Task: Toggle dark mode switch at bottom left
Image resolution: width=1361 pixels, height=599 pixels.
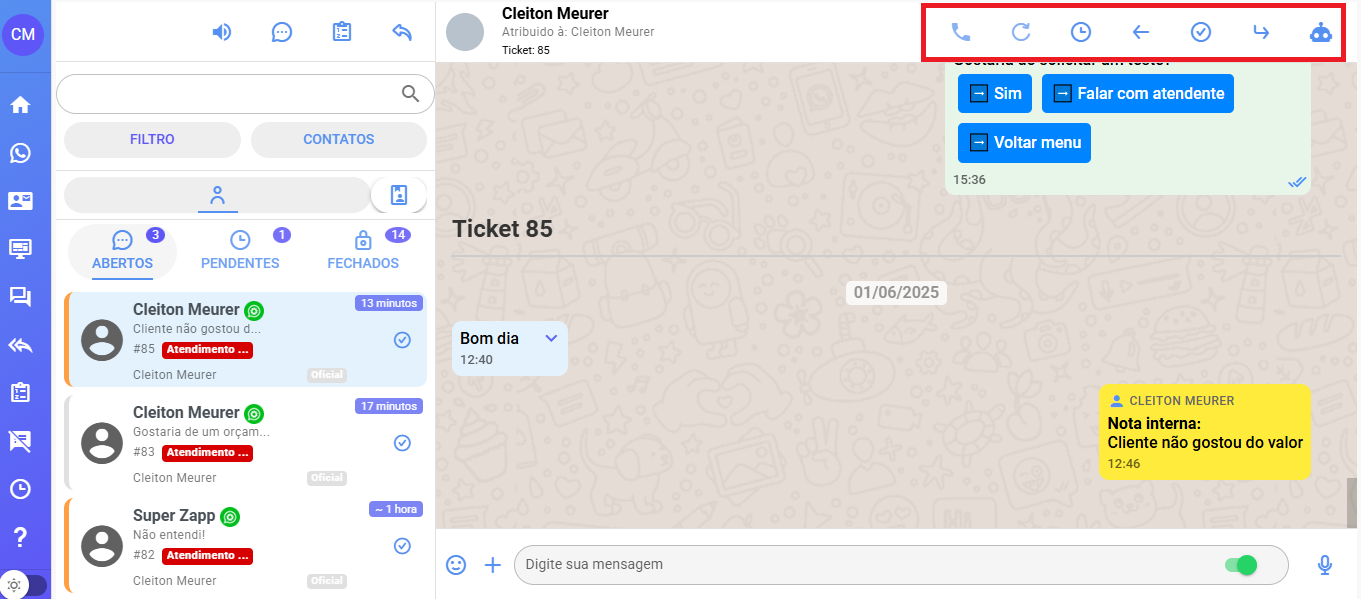Action: [24, 585]
